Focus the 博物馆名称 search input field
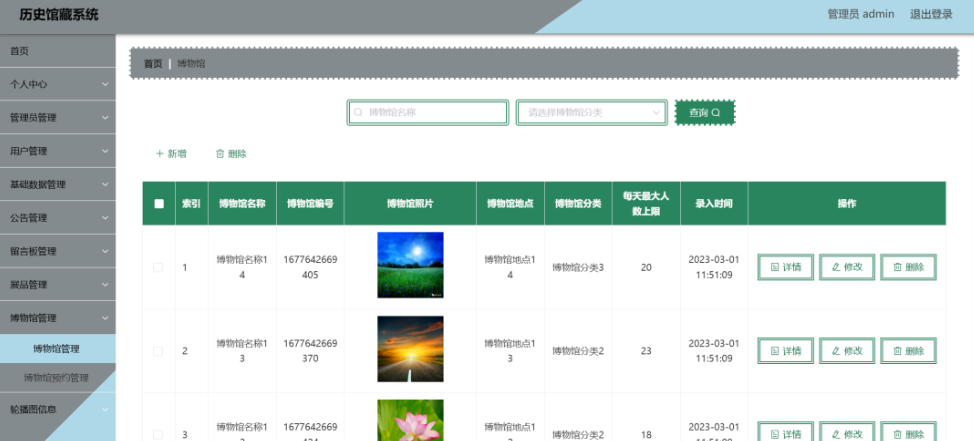This screenshot has height=441, width=974. (428, 112)
